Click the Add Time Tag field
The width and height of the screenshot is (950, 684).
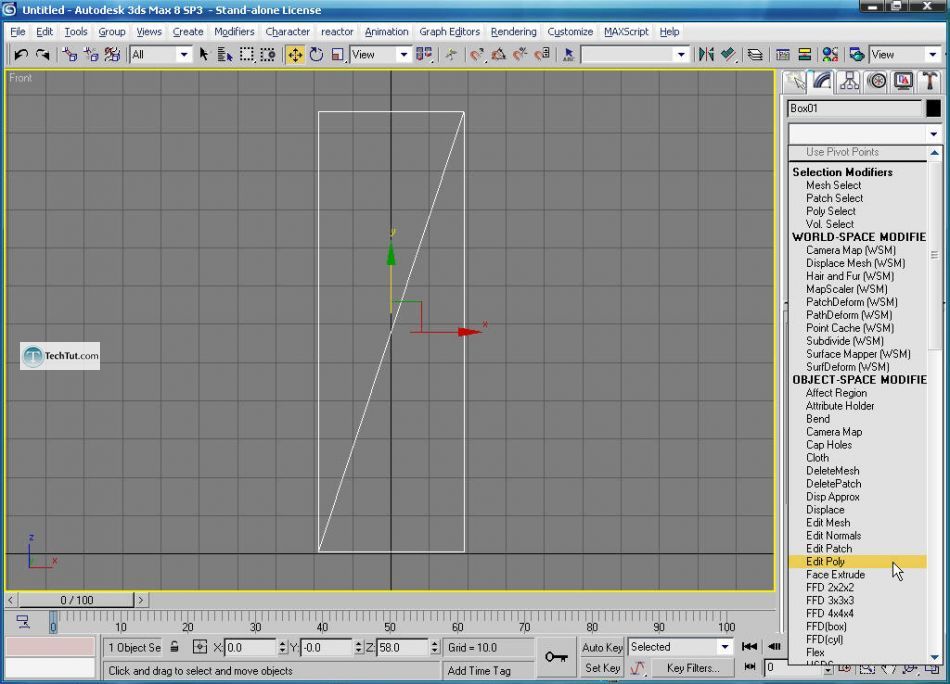pyautogui.click(x=488, y=671)
